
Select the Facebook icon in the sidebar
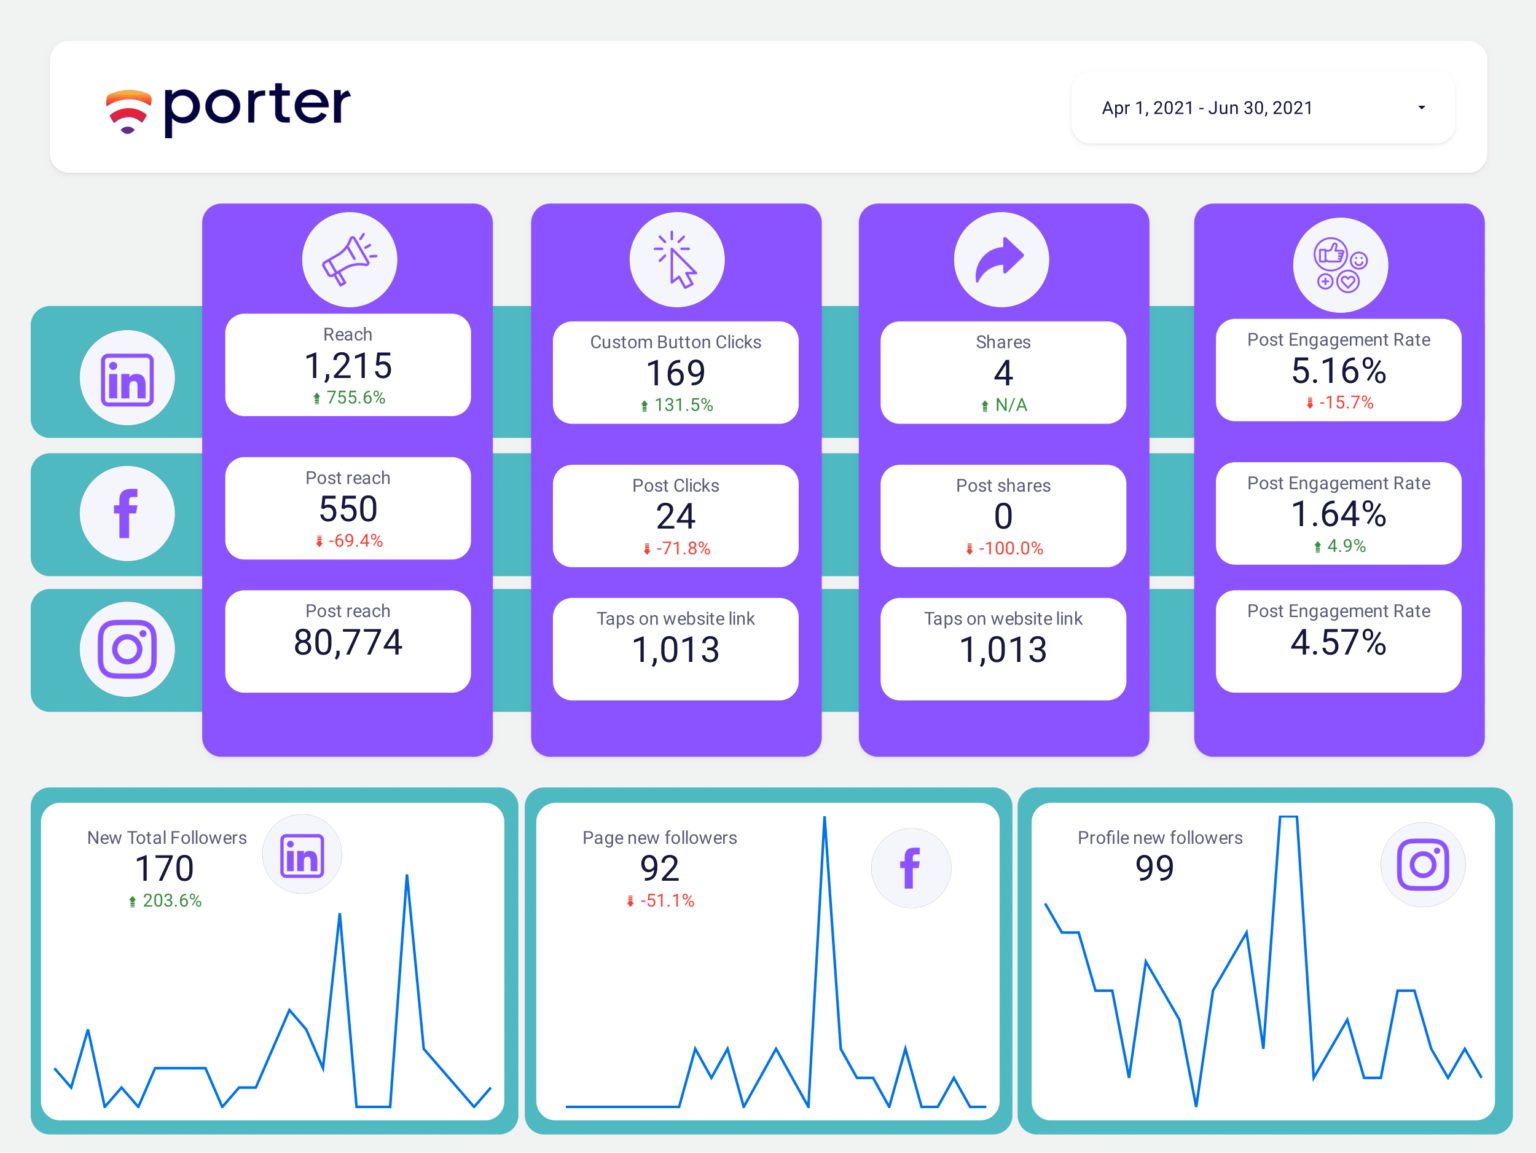pos(127,513)
